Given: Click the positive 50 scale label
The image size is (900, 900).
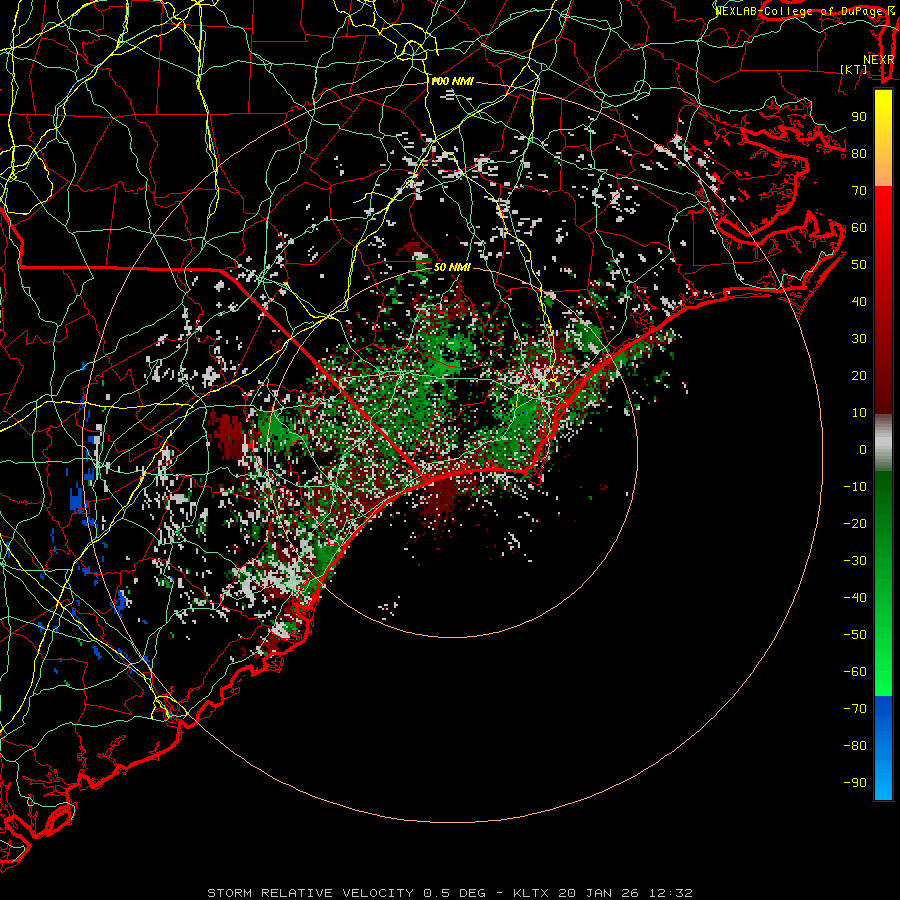Looking at the screenshot, I should [x=859, y=265].
